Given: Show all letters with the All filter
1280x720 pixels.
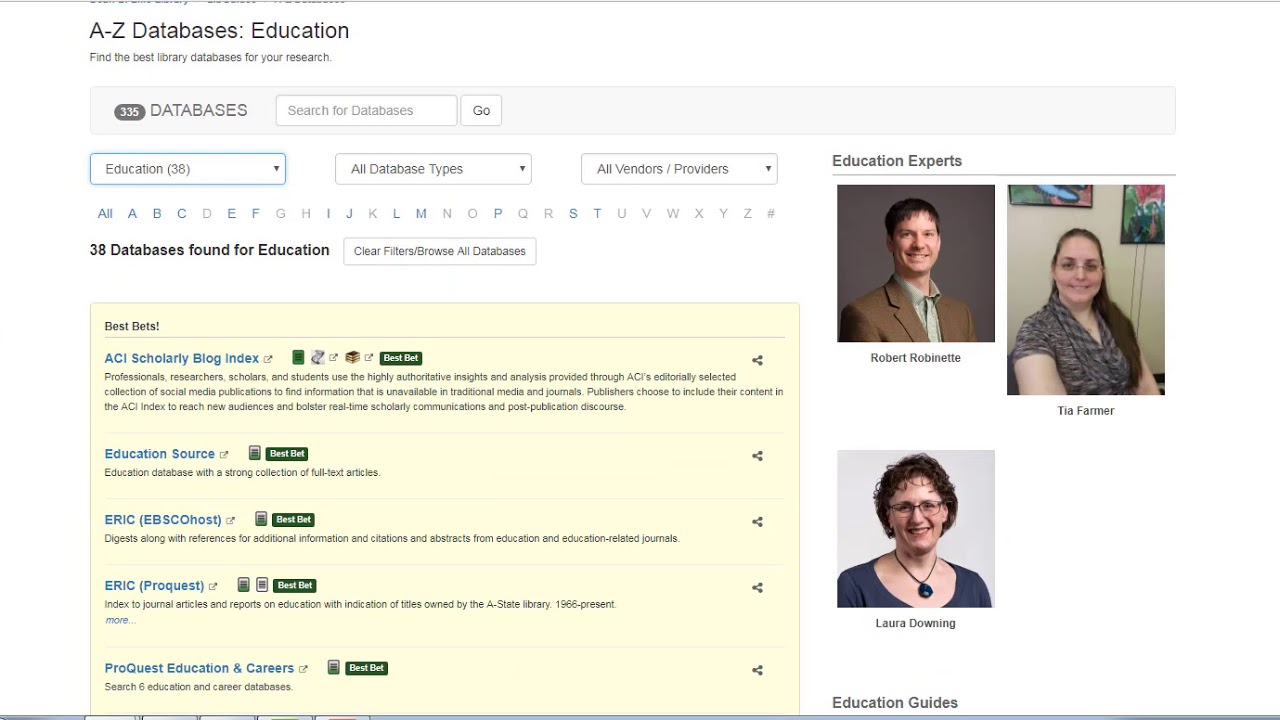Looking at the screenshot, I should pyautogui.click(x=105, y=213).
